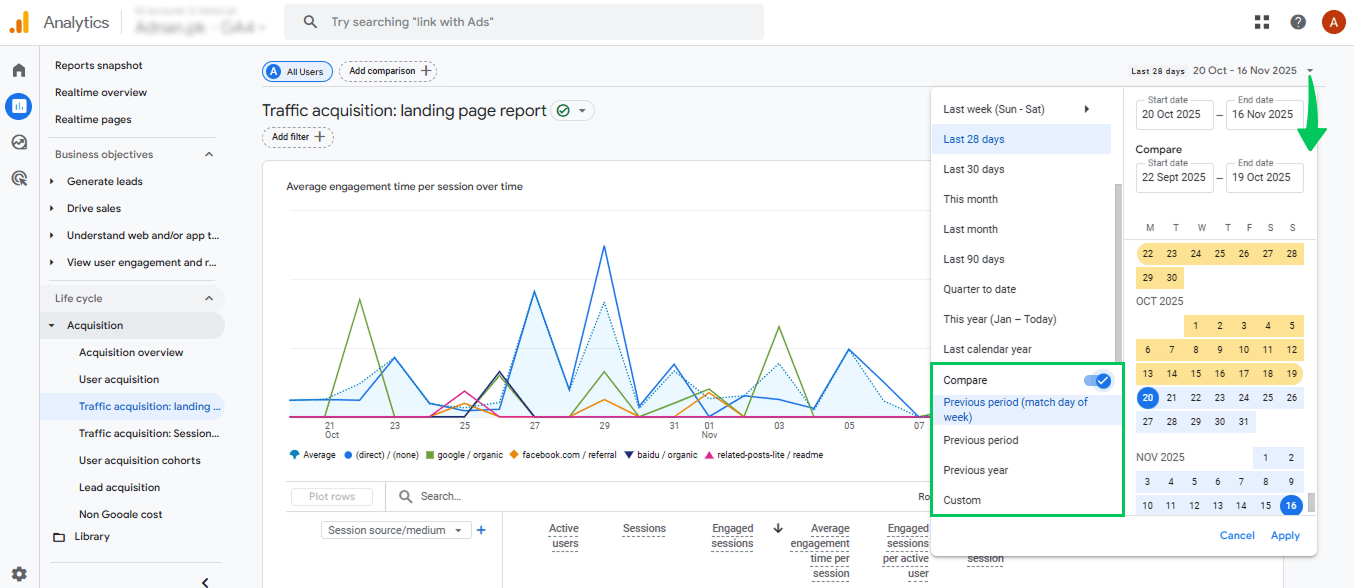The image size is (1354, 588).
Task: Collapse the Life cycle section
Action: pyautogui.click(x=209, y=298)
